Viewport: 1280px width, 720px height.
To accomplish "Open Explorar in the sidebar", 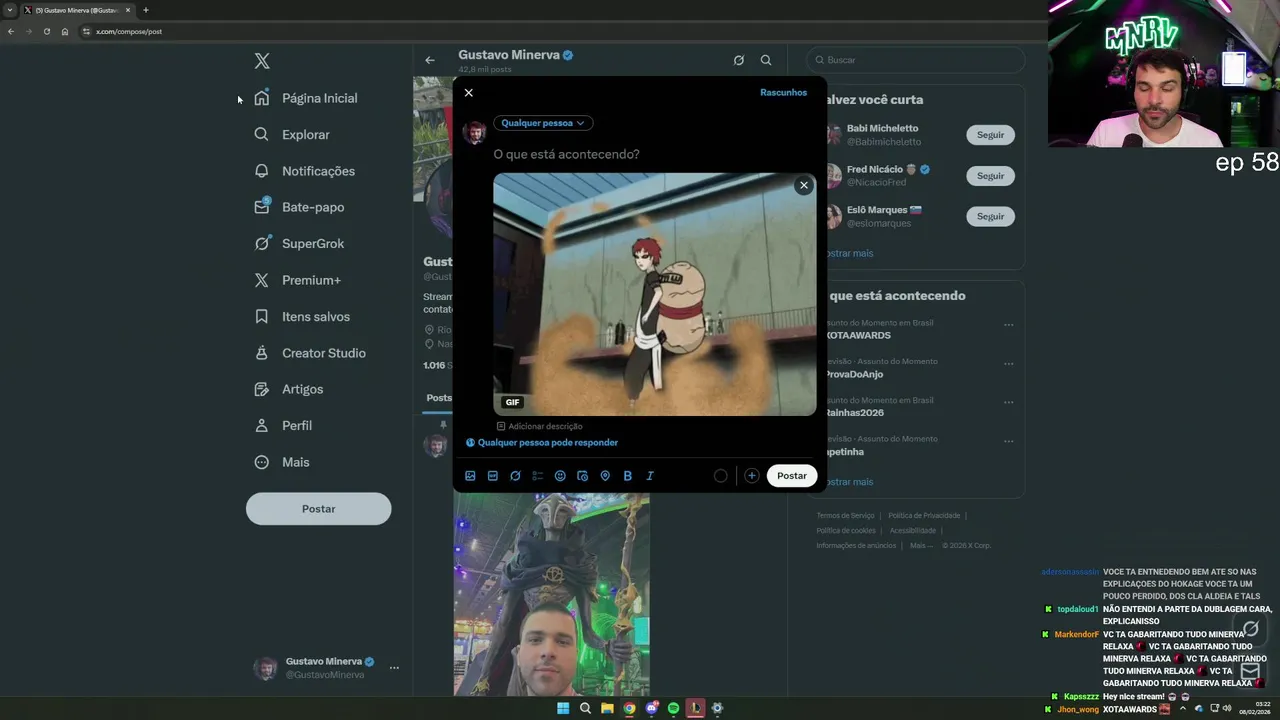I will (x=292, y=134).
